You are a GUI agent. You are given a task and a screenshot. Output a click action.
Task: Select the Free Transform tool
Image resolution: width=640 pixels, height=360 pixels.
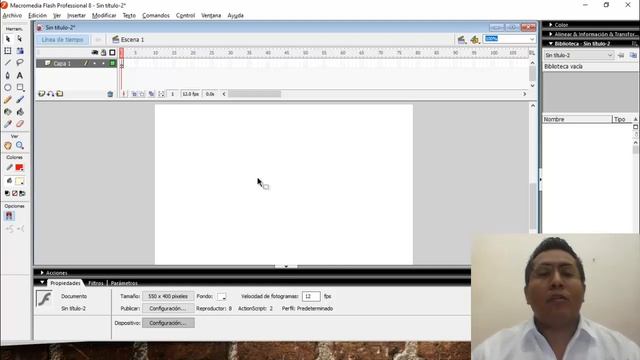[8, 51]
